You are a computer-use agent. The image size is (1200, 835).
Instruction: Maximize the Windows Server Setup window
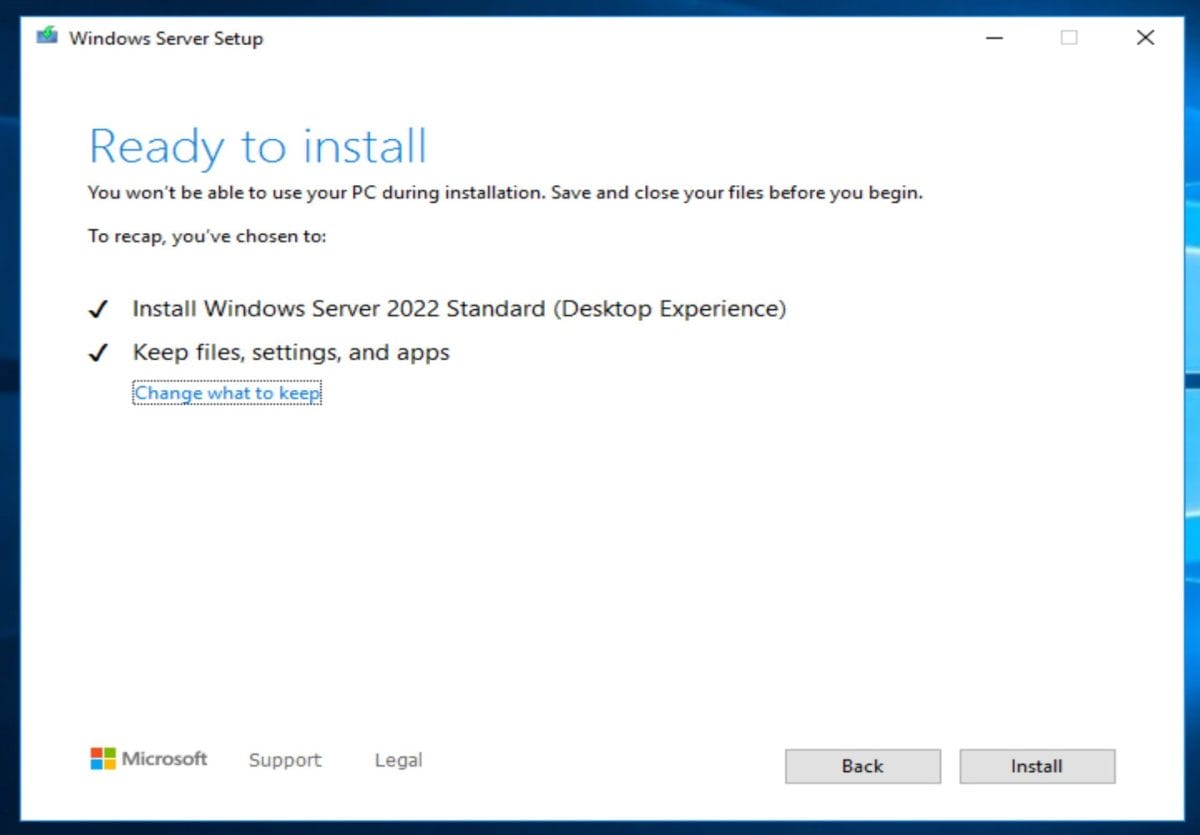pos(1069,37)
